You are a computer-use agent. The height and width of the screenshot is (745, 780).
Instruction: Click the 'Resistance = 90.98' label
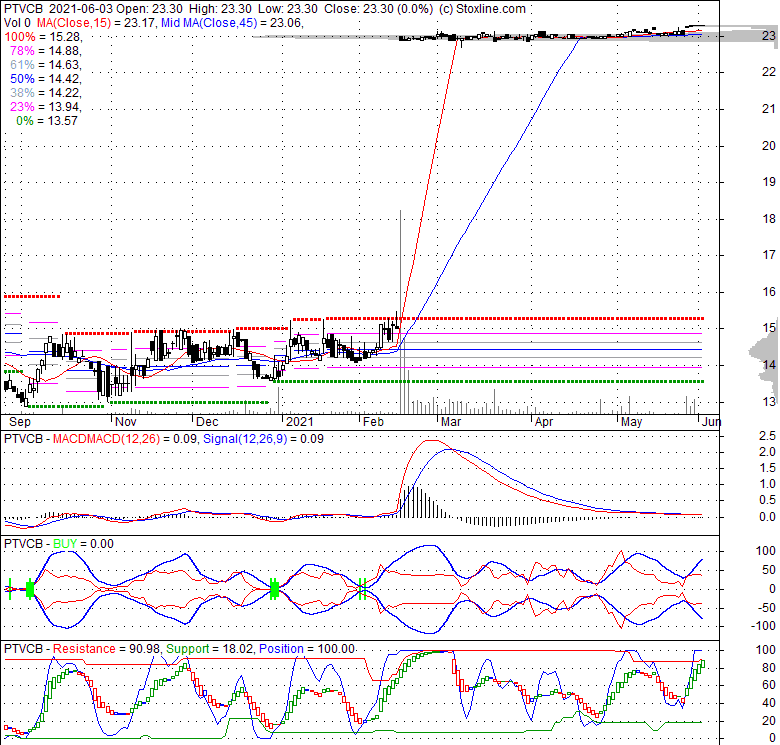pos(106,649)
